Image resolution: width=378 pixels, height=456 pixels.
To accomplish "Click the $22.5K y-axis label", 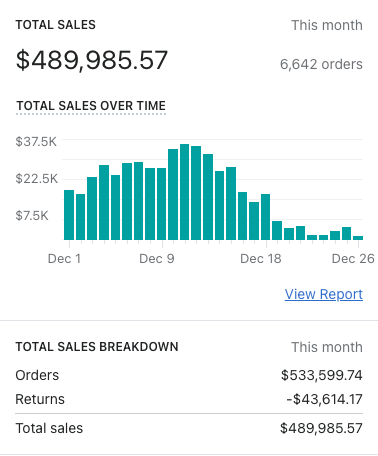I will (37, 179).
